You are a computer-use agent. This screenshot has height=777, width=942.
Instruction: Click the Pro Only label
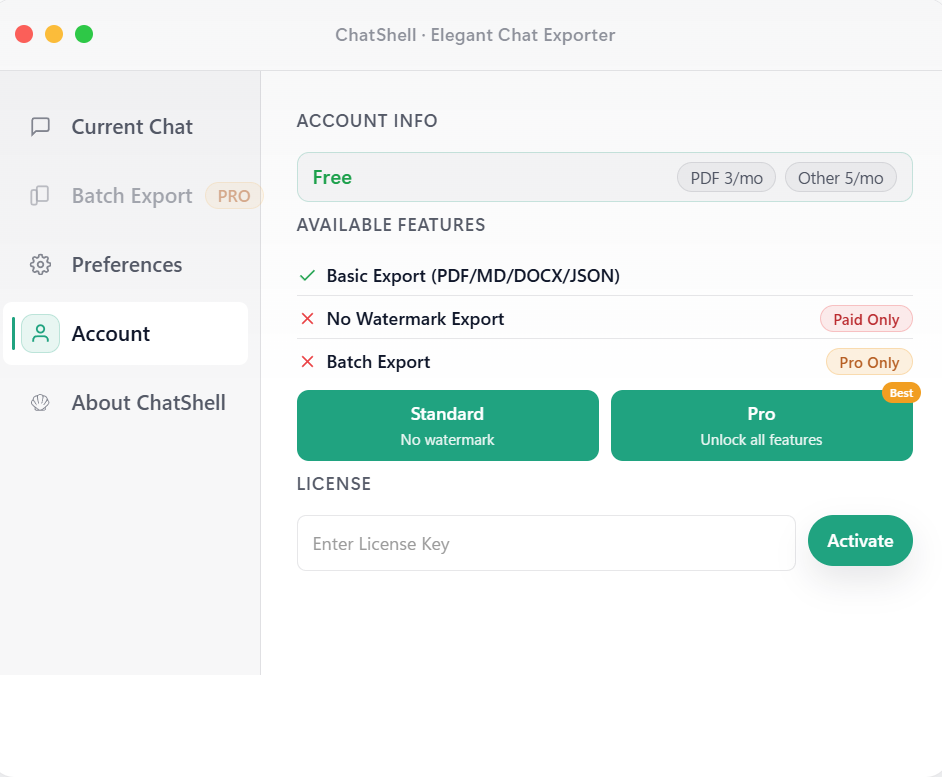tap(869, 362)
